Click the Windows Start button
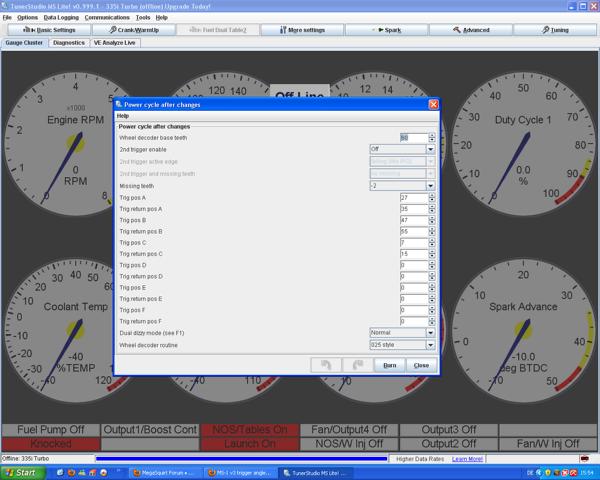Viewport: 600px width, 480px height. point(20,472)
